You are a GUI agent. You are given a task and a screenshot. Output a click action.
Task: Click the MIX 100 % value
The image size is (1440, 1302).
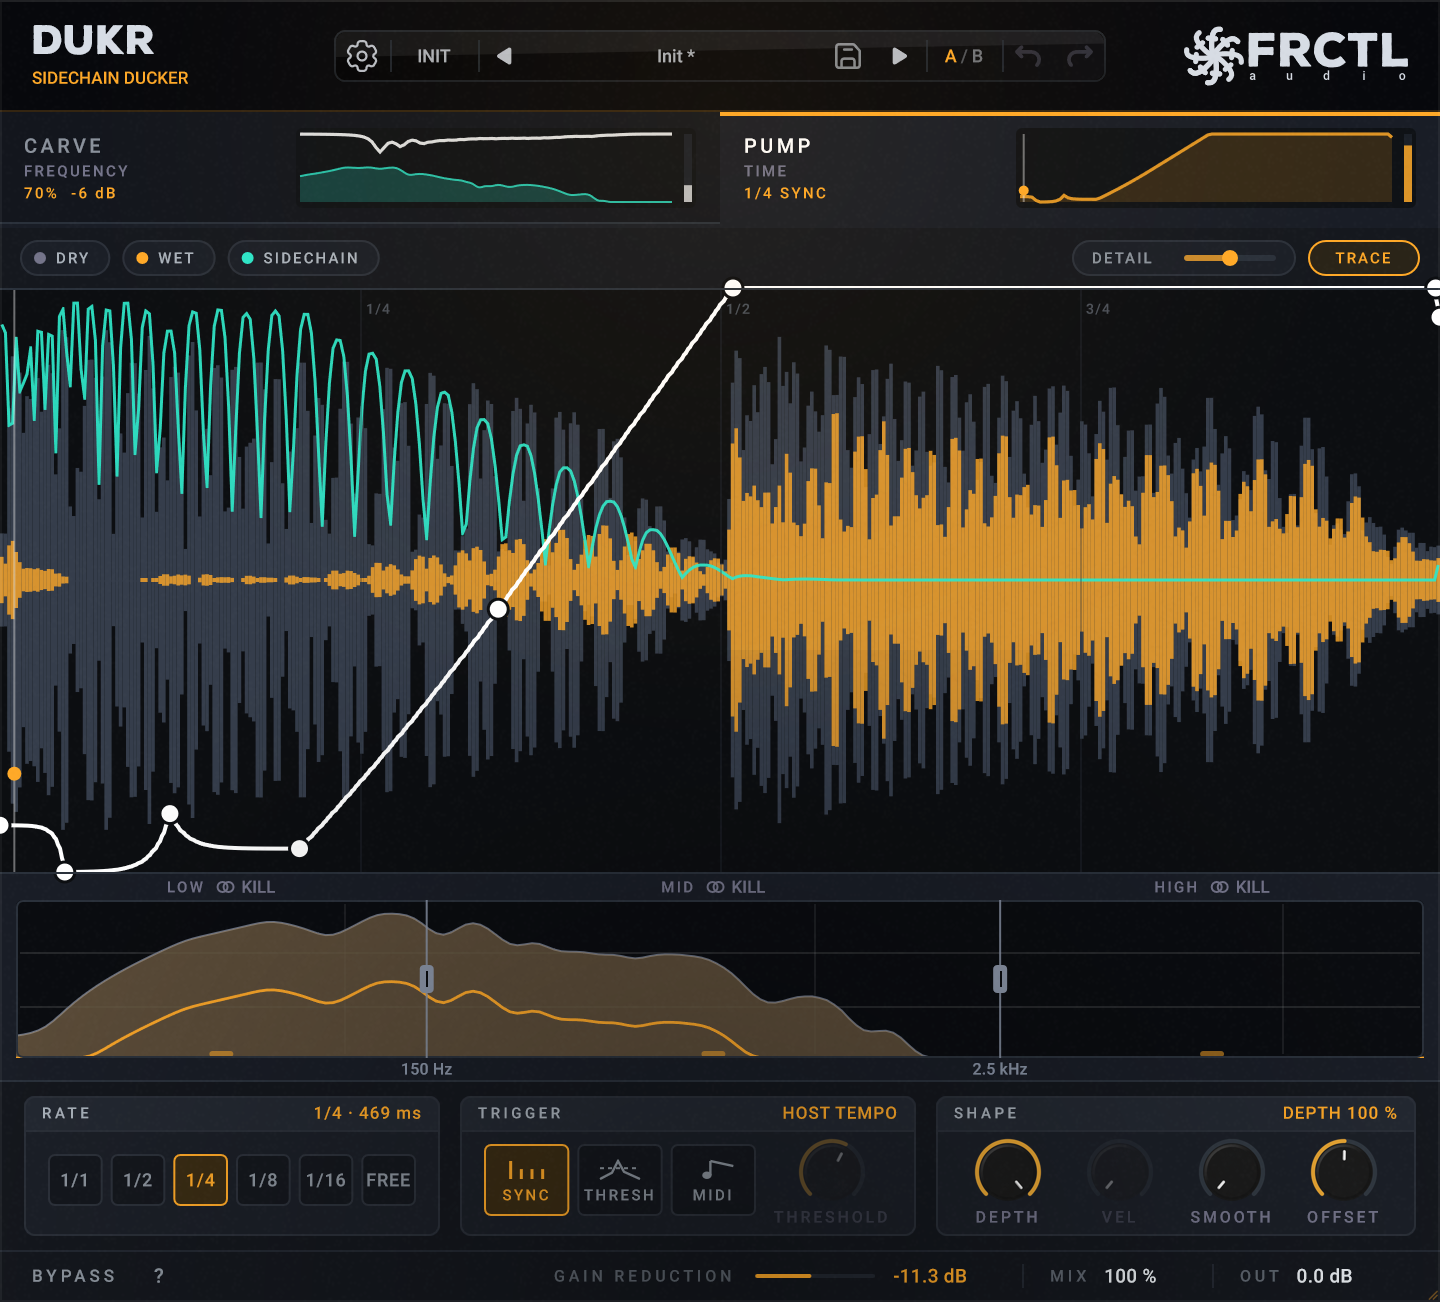pos(1130,1276)
